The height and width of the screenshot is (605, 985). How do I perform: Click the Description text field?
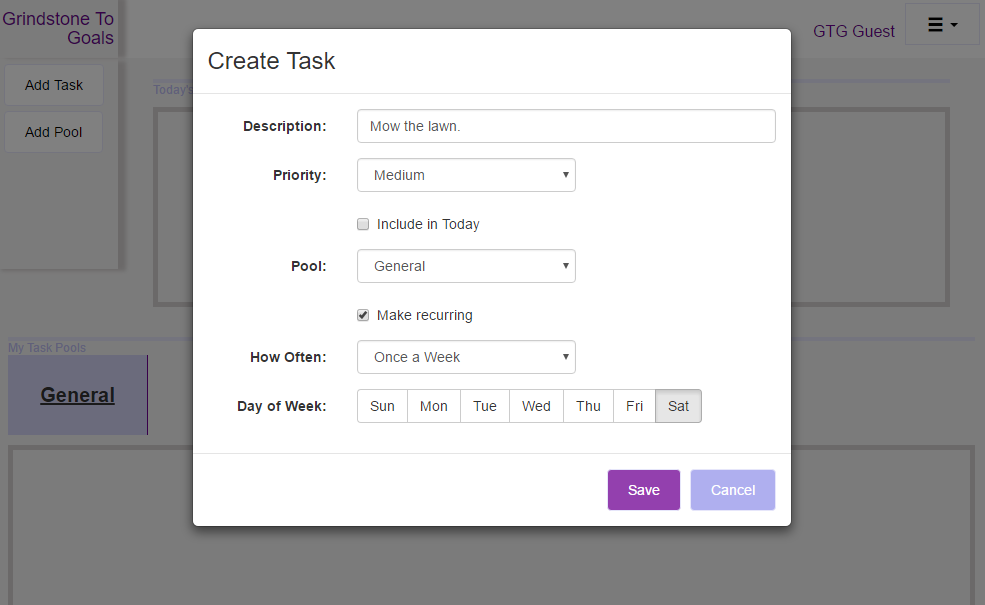566,126
